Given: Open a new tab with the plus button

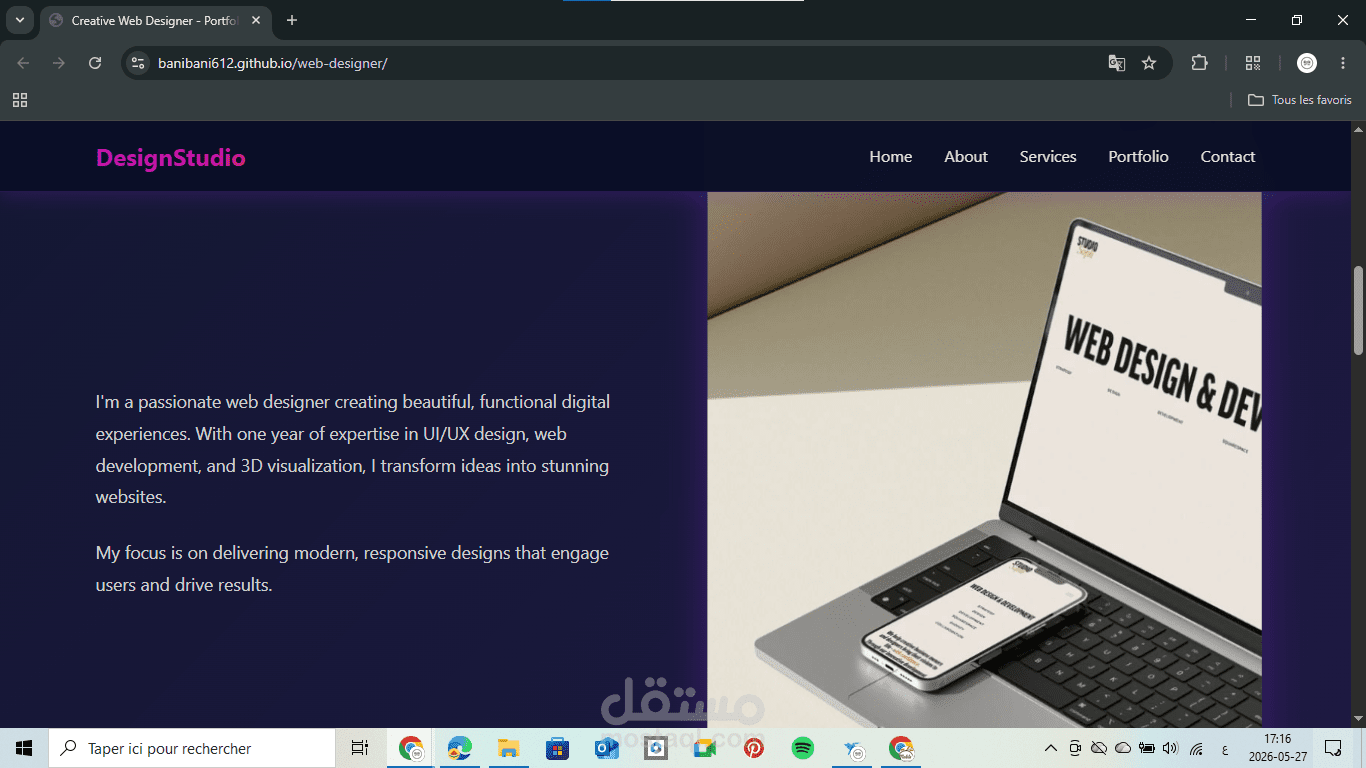Looking at the screenshot, I should pos(292,20).
